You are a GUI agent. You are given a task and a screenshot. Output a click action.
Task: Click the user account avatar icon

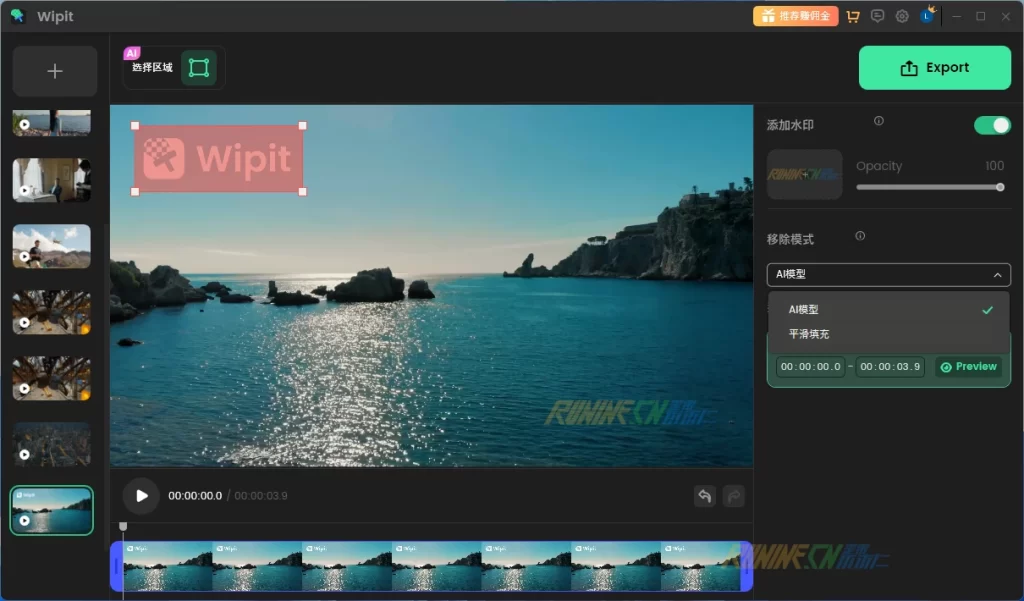[927, 16]
